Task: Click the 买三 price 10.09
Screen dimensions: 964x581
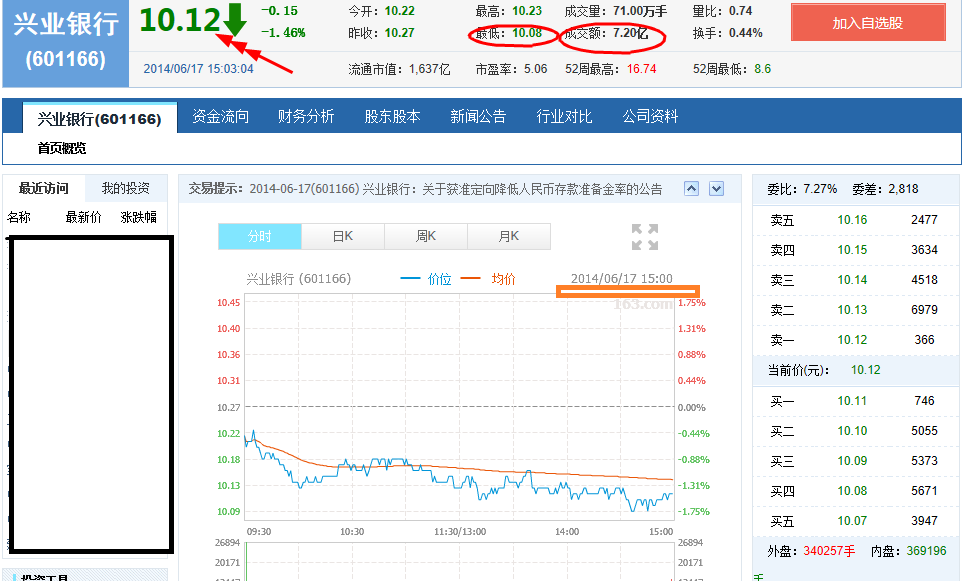Action: 852,461
